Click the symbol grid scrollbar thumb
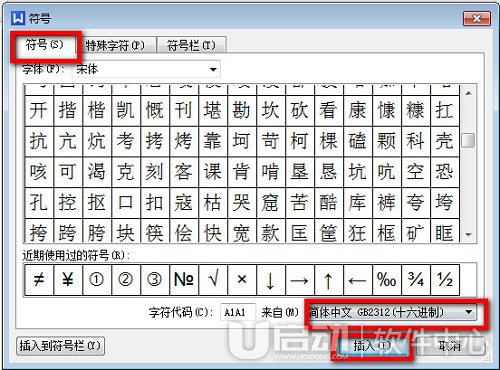The image size is (500, 370). click(x=468, y=140)
